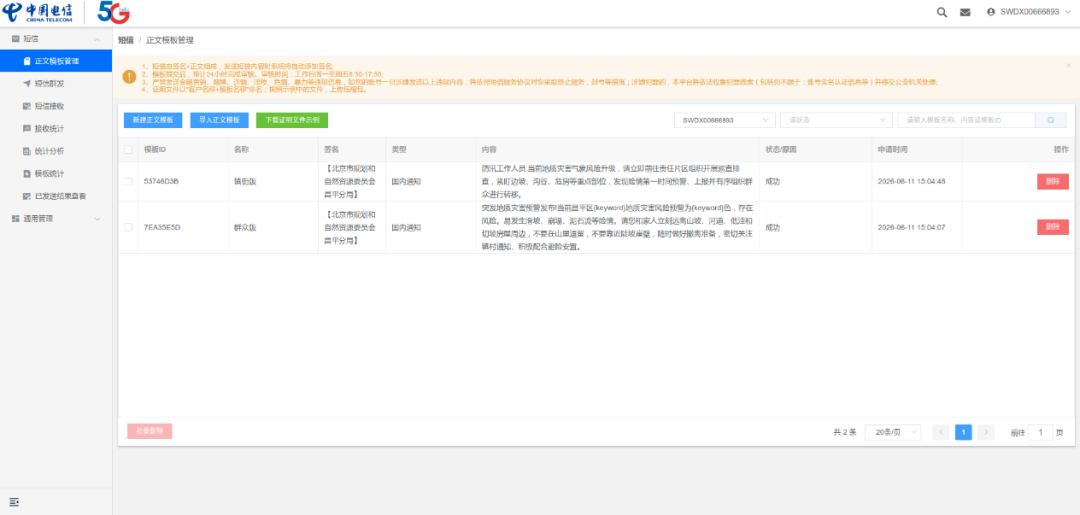Check the checkbox for row 53746D3B
The height and width of the screenshot is (515, 1080).
point(128,182)
